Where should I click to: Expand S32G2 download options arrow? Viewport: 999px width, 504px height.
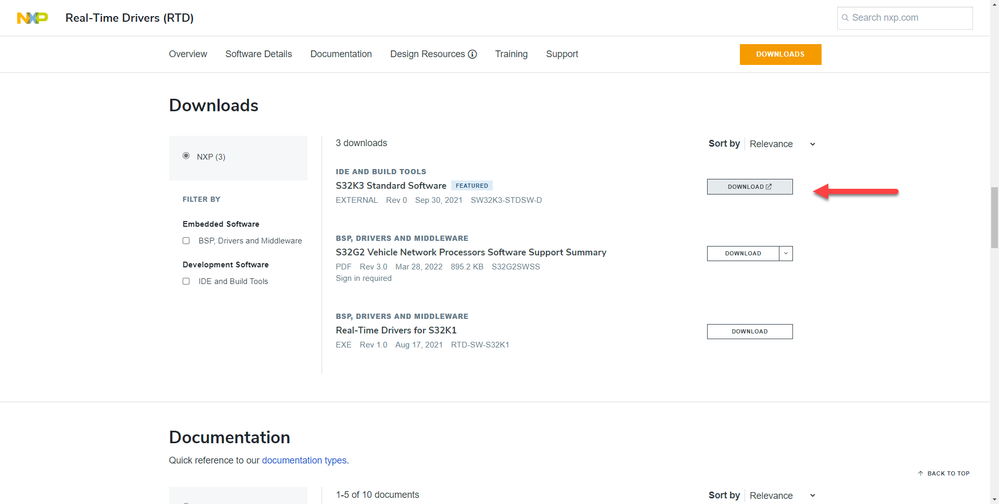786,253
